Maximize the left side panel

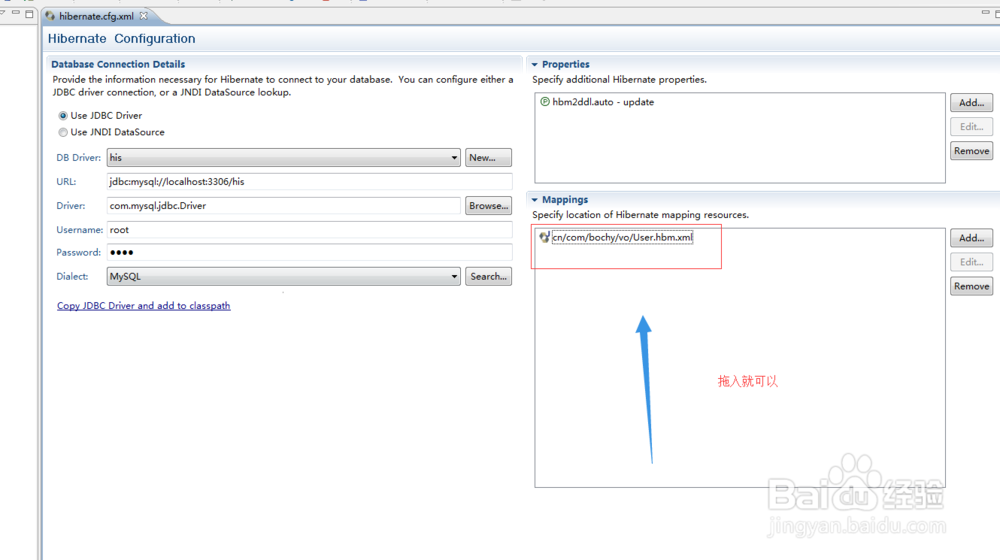tap(29, 13)
